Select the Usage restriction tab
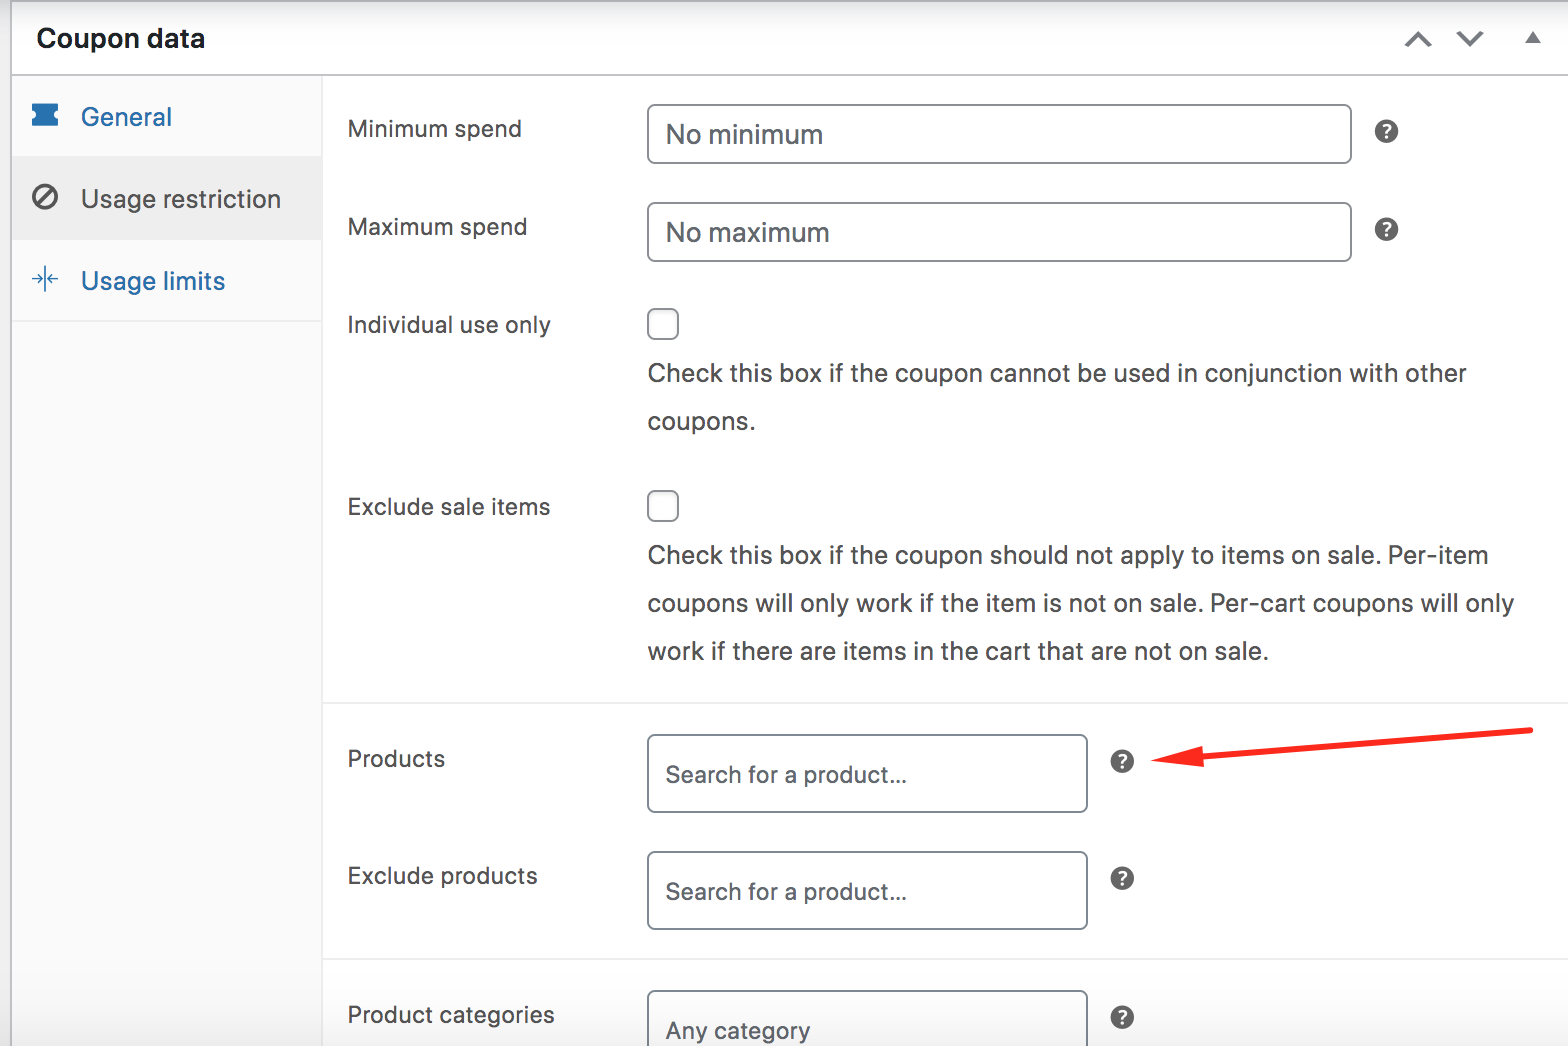This screenshot has width=1568, height=1046. click(x=180, y=199)
